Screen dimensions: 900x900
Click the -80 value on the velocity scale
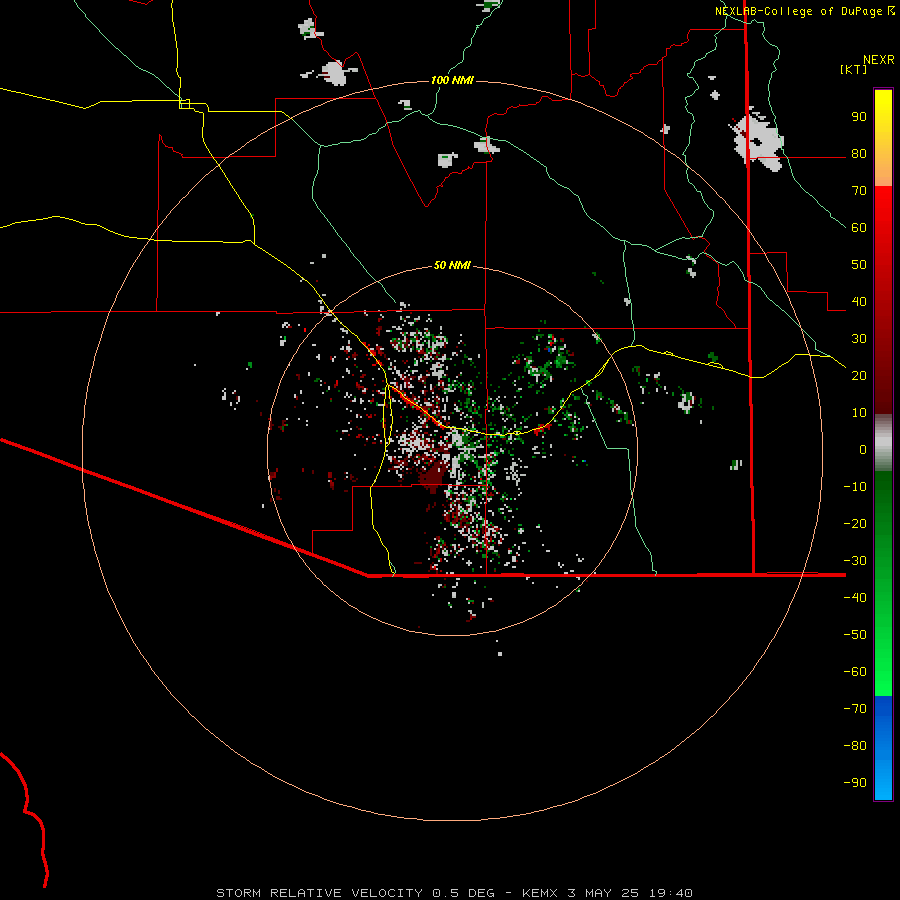[x=855, y=746]
